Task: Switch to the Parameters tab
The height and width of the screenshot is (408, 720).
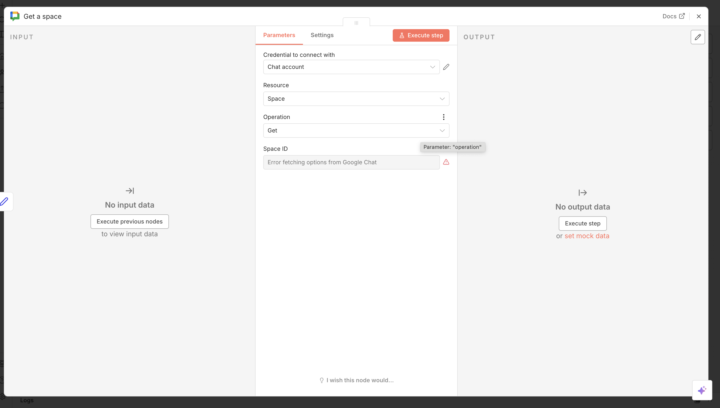Action: click(x=279, y=35)
